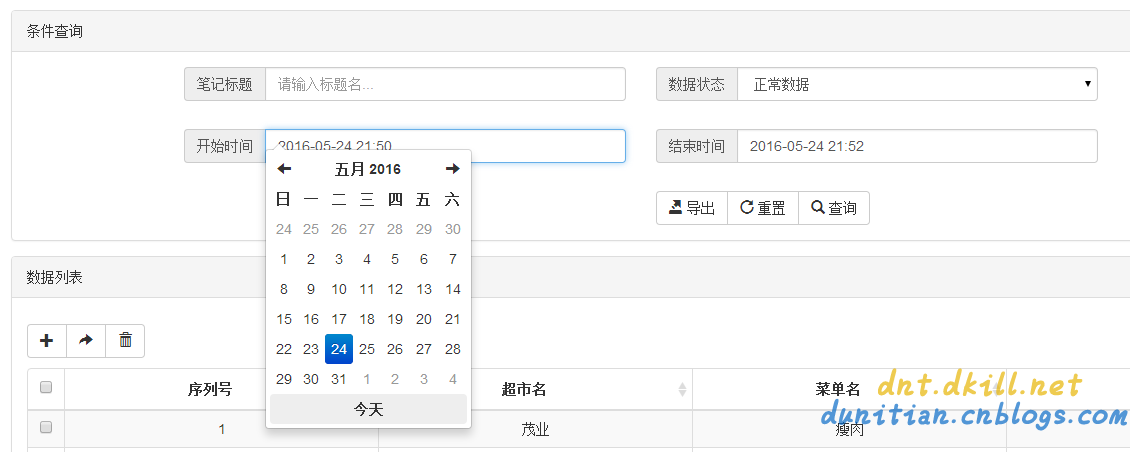Image resolution: width=1130 pixels, height=452 pixels.
Task: Click the share arrow toolbar button
Action: click(x=86, y=341)
